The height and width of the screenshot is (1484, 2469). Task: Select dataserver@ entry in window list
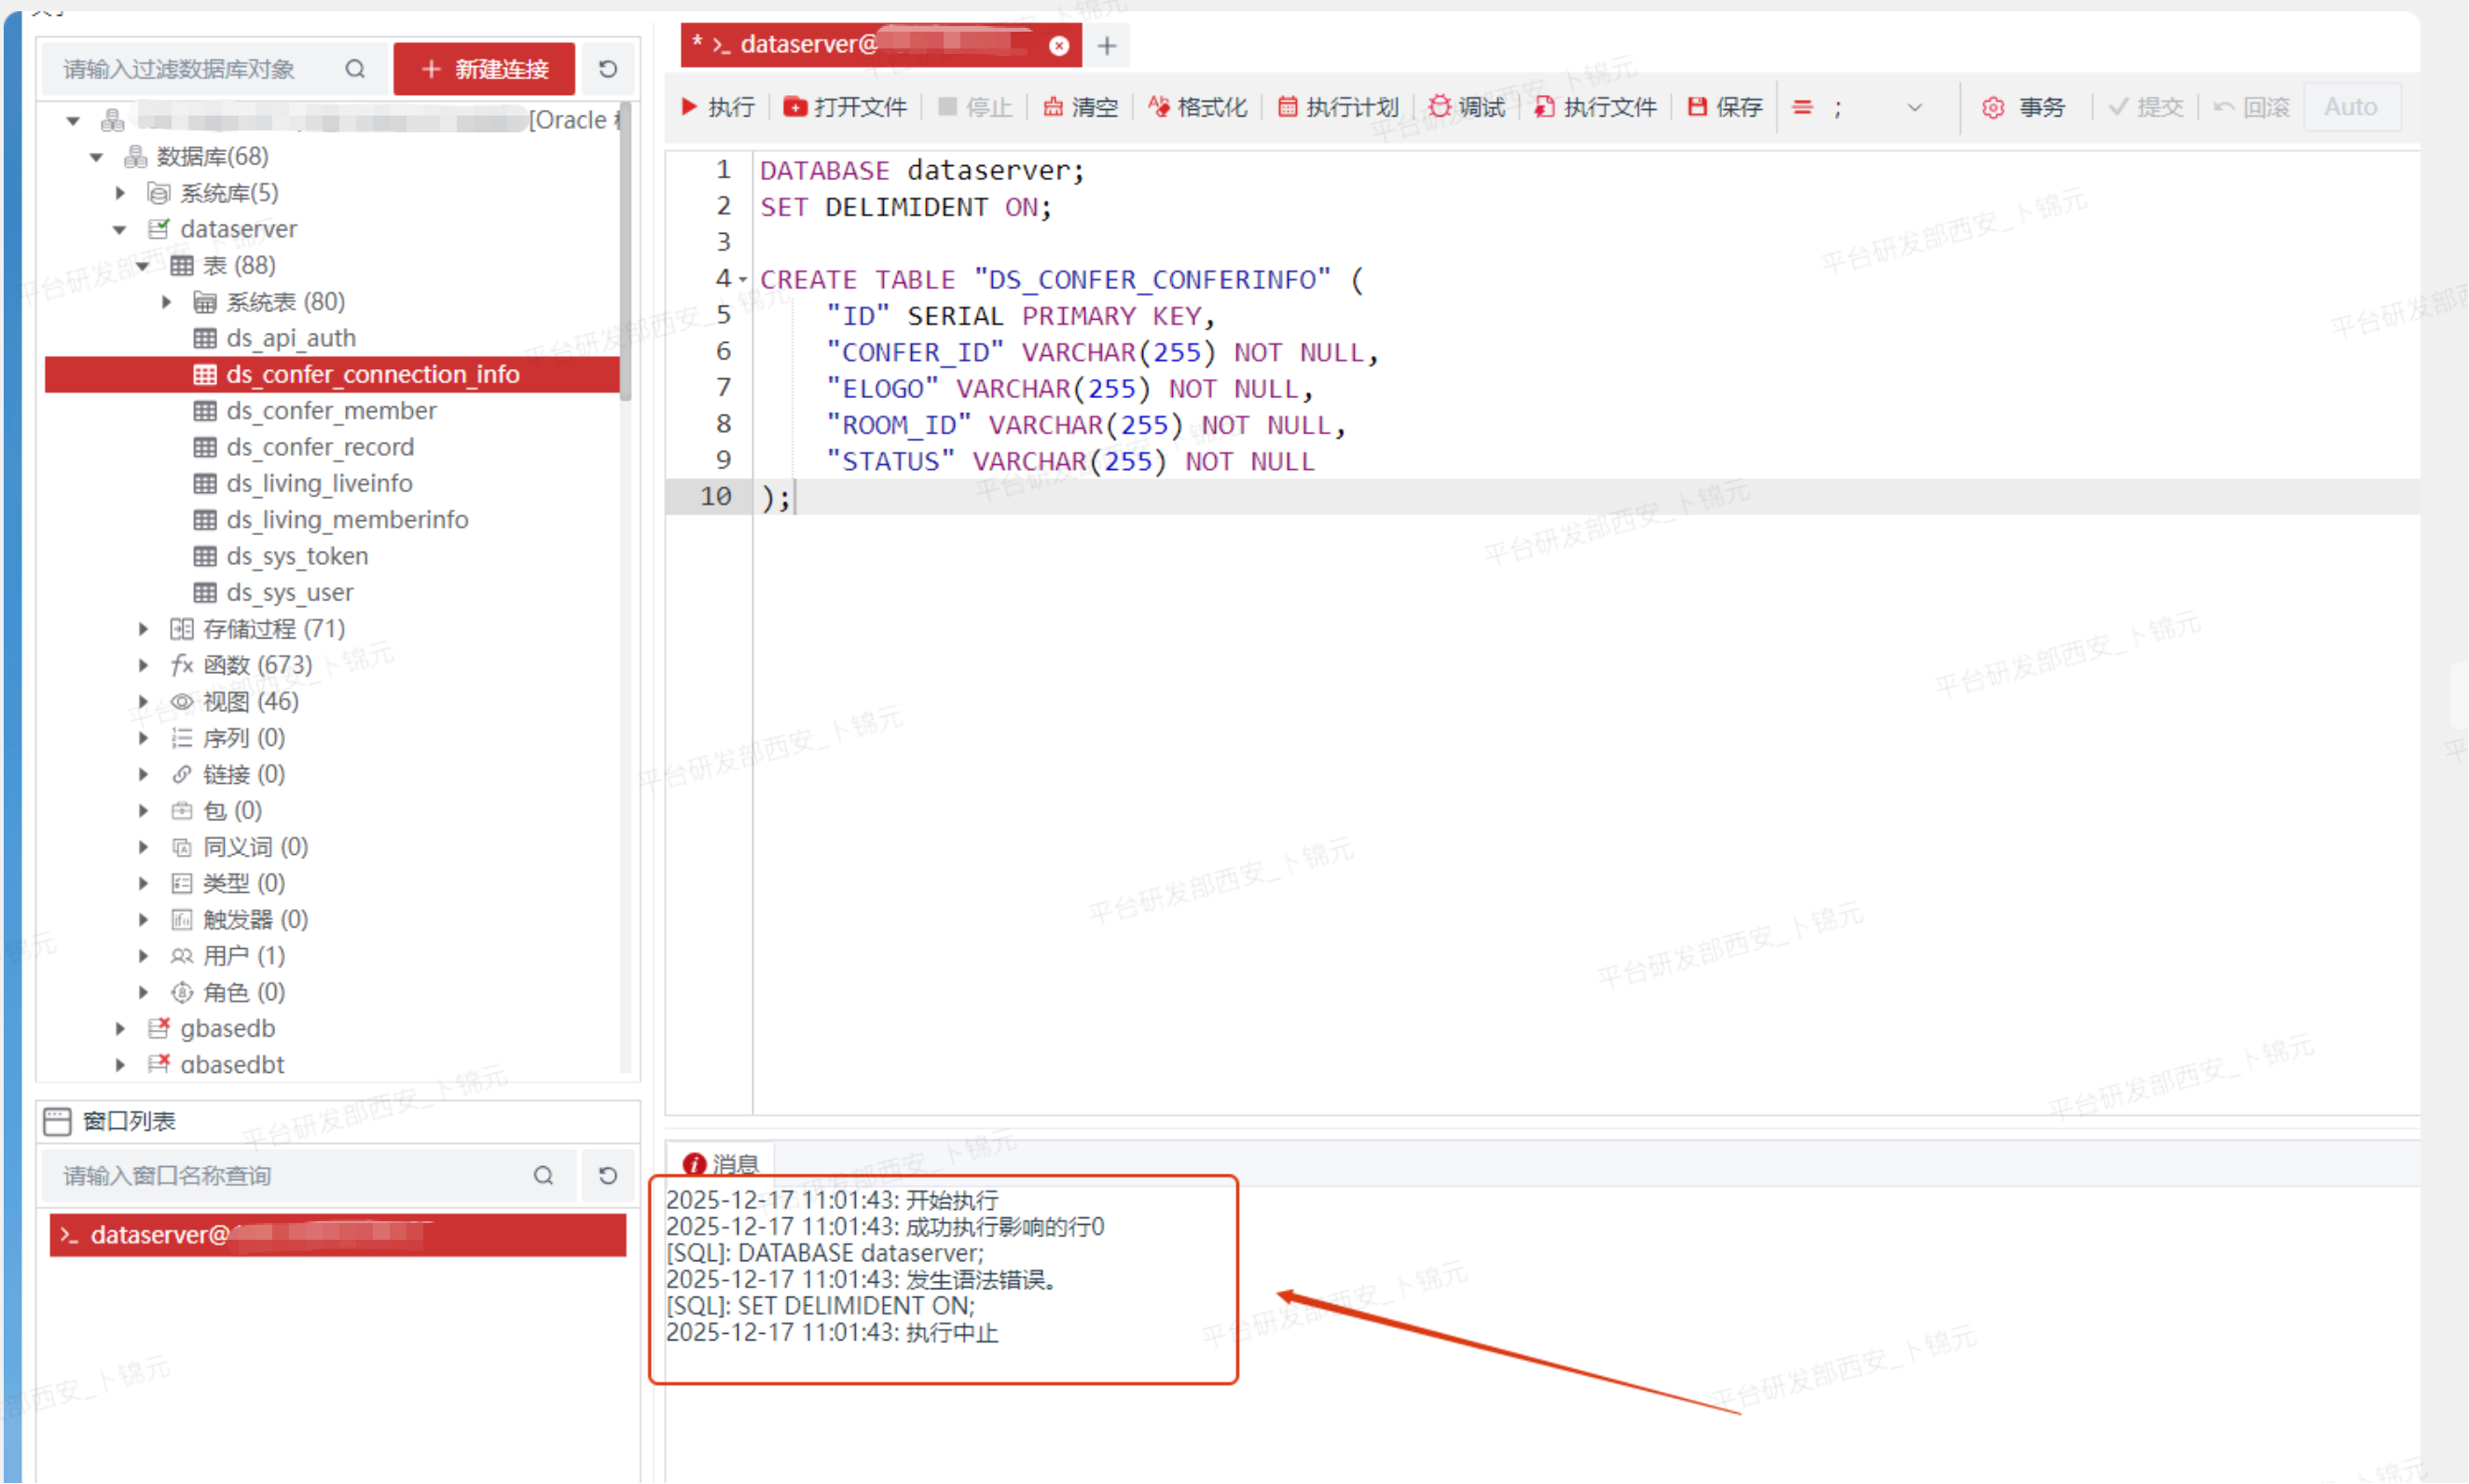tap(338, 1236)
